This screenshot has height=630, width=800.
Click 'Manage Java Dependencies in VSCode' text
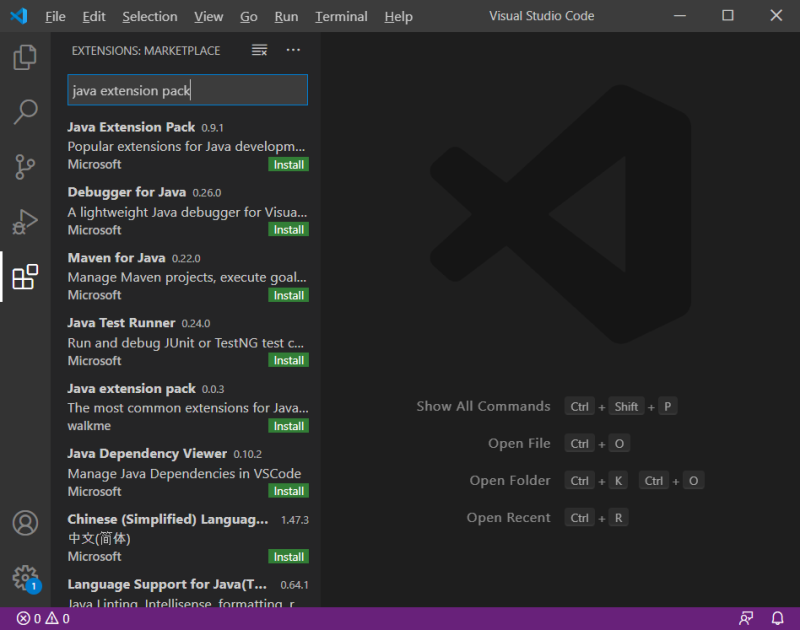tap(184, 473)
